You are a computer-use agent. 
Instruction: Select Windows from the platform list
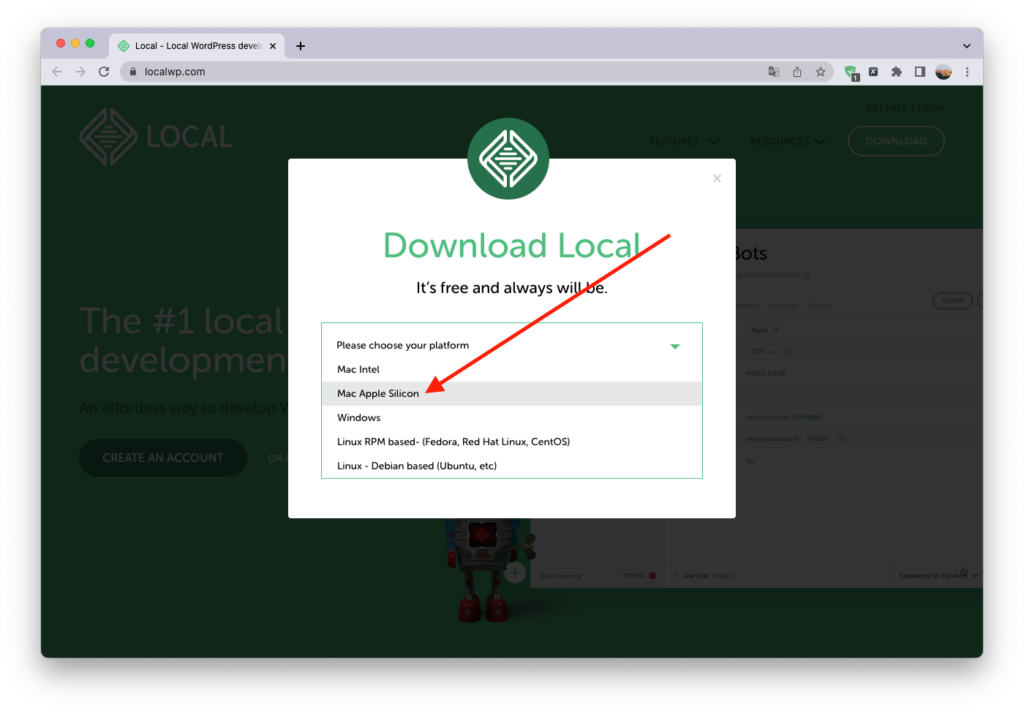click(511, 417)
